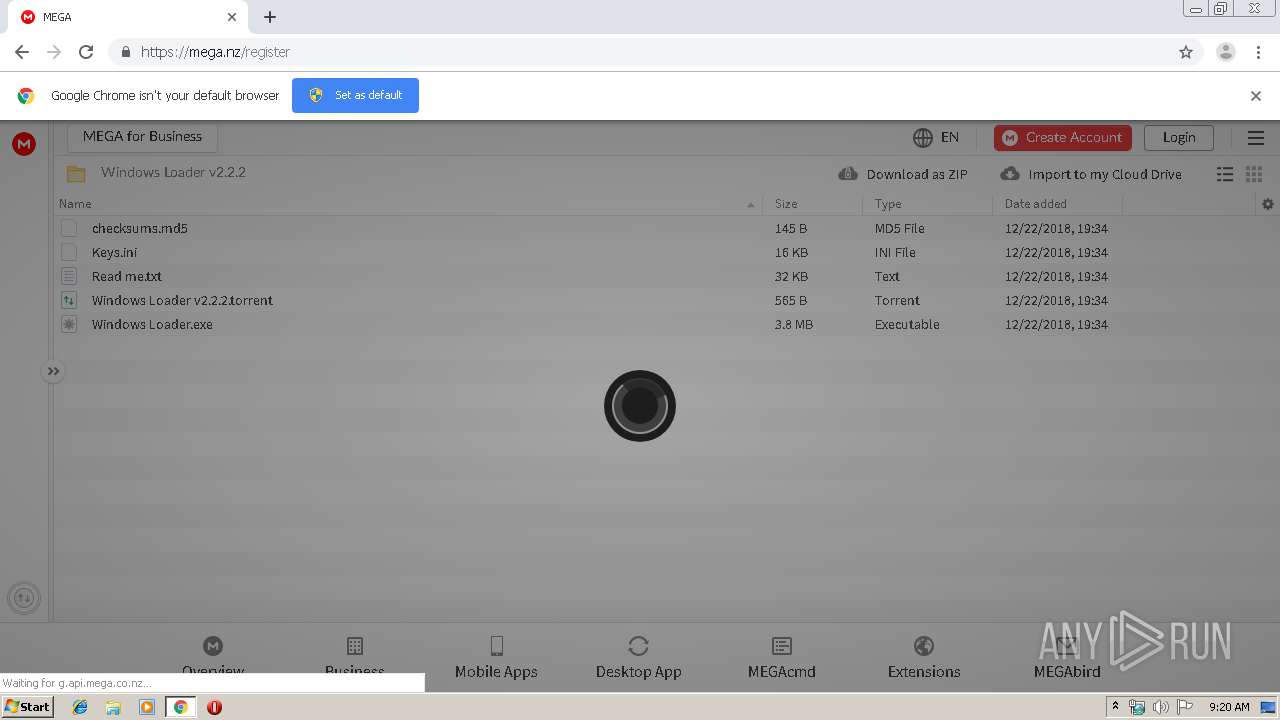Click the Create Account button
Viewport: 1280px width, 720px height.
click(x=1063, y=138)
